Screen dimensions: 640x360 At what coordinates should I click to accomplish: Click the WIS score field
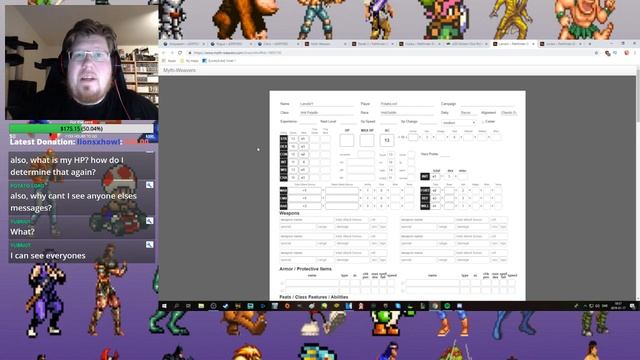[293, 170]
